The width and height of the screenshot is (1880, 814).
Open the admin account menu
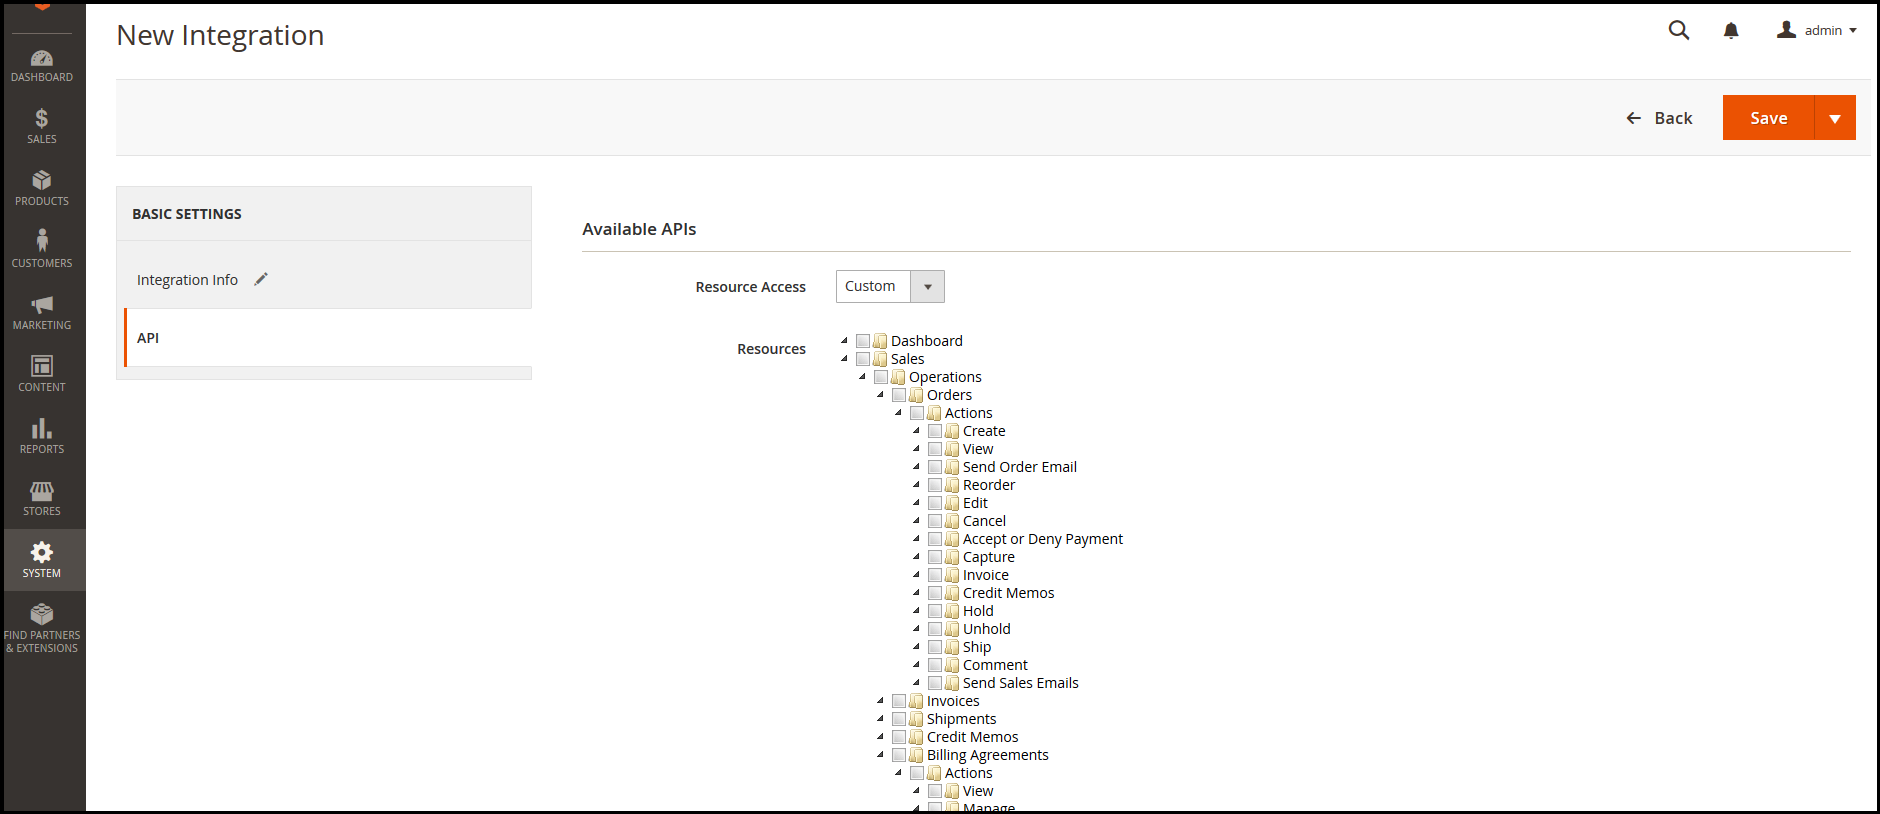point(1817,31)
